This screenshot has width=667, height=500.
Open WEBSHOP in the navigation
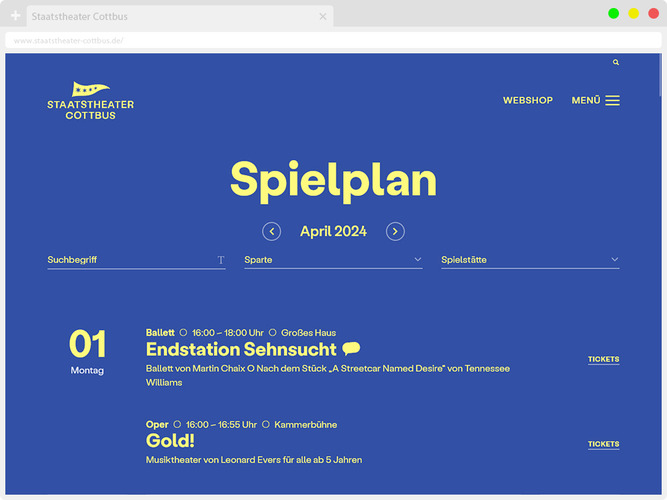tap(527, 101)
